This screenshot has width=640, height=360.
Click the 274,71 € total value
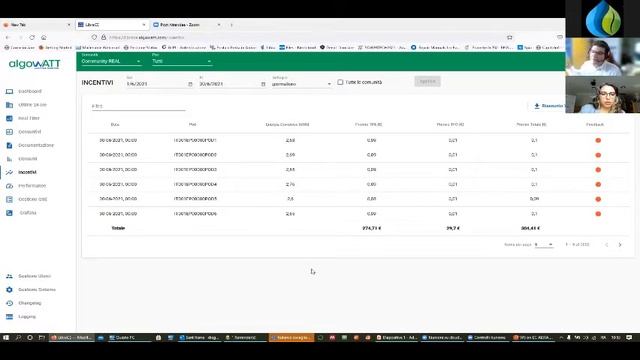371,228
